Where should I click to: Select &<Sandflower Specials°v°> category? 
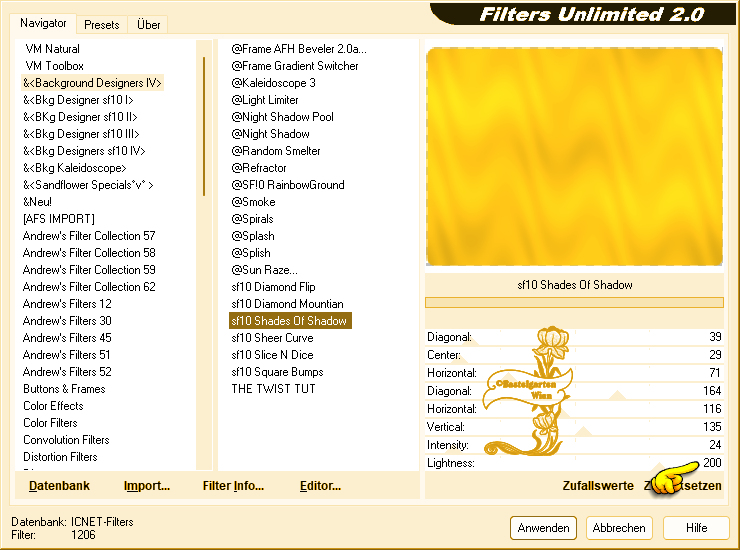pyautogui.click(x=88, y=185)
